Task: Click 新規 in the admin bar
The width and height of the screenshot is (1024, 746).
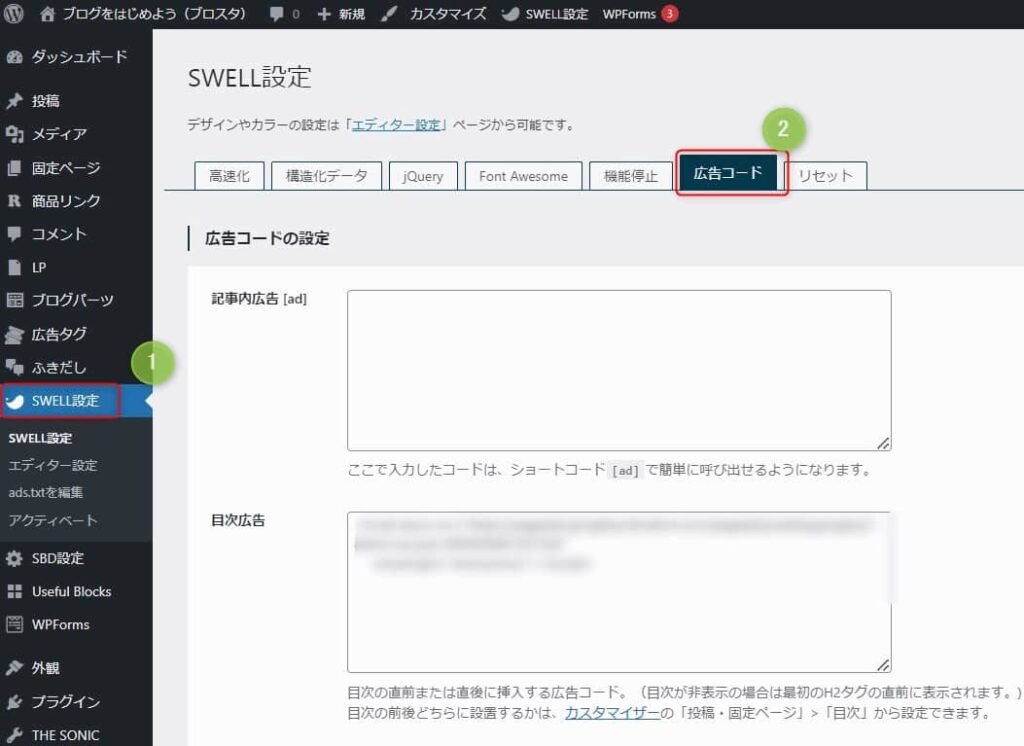Action: [x=352, y=14]
